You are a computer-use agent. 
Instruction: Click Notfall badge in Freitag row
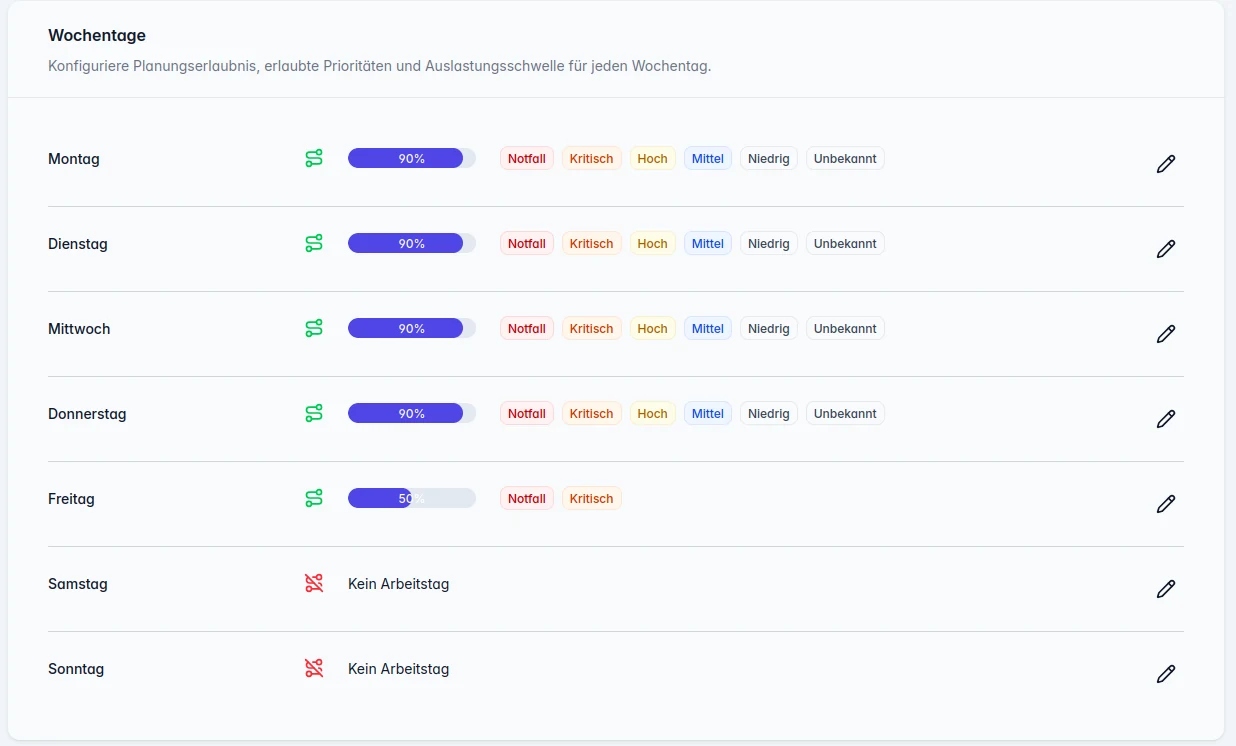point(527,498)
